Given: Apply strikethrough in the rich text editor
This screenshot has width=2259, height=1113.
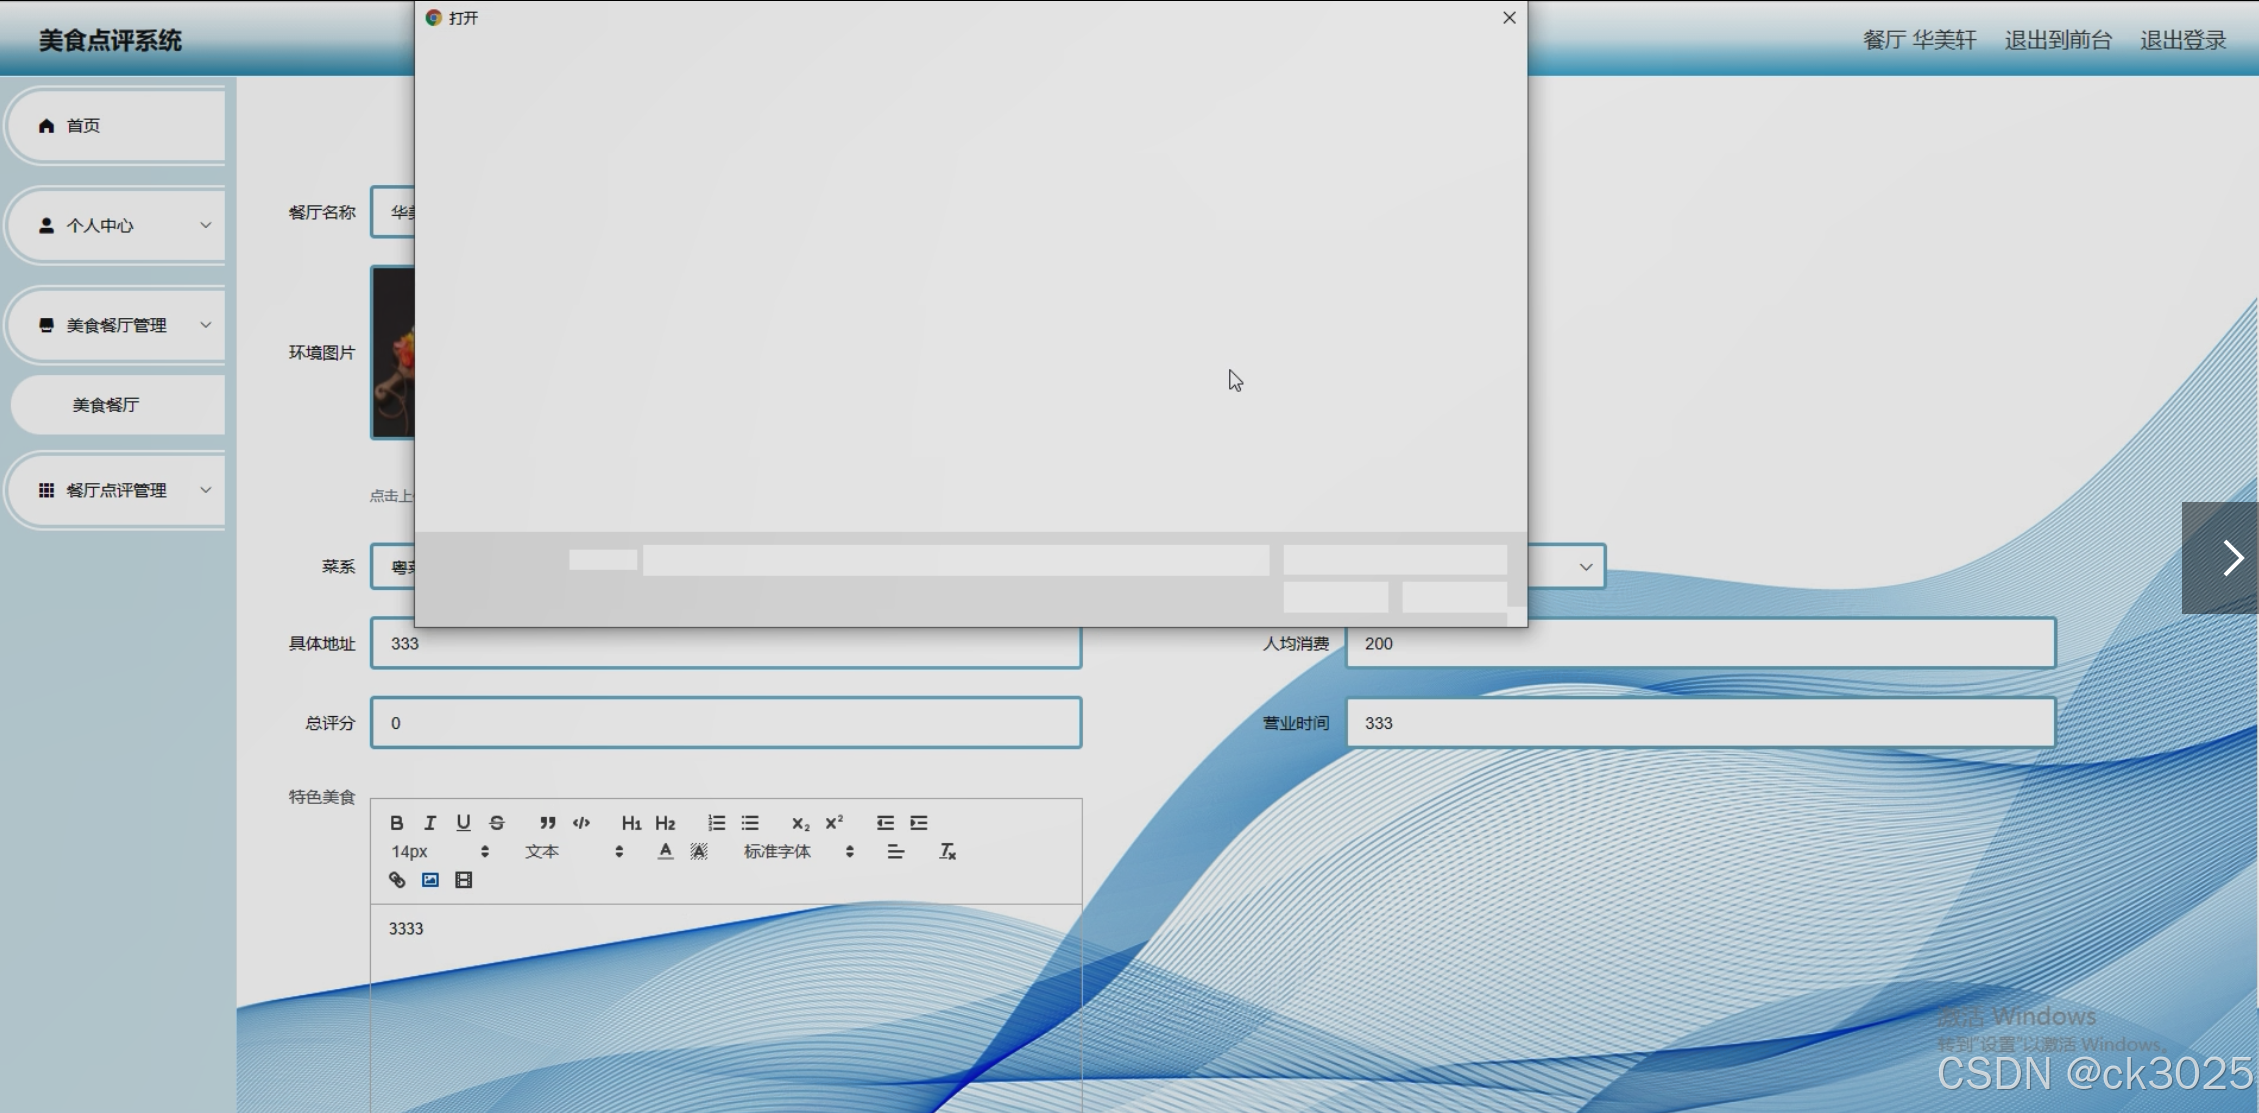Looking at the screenshot, I should [497, 823].
